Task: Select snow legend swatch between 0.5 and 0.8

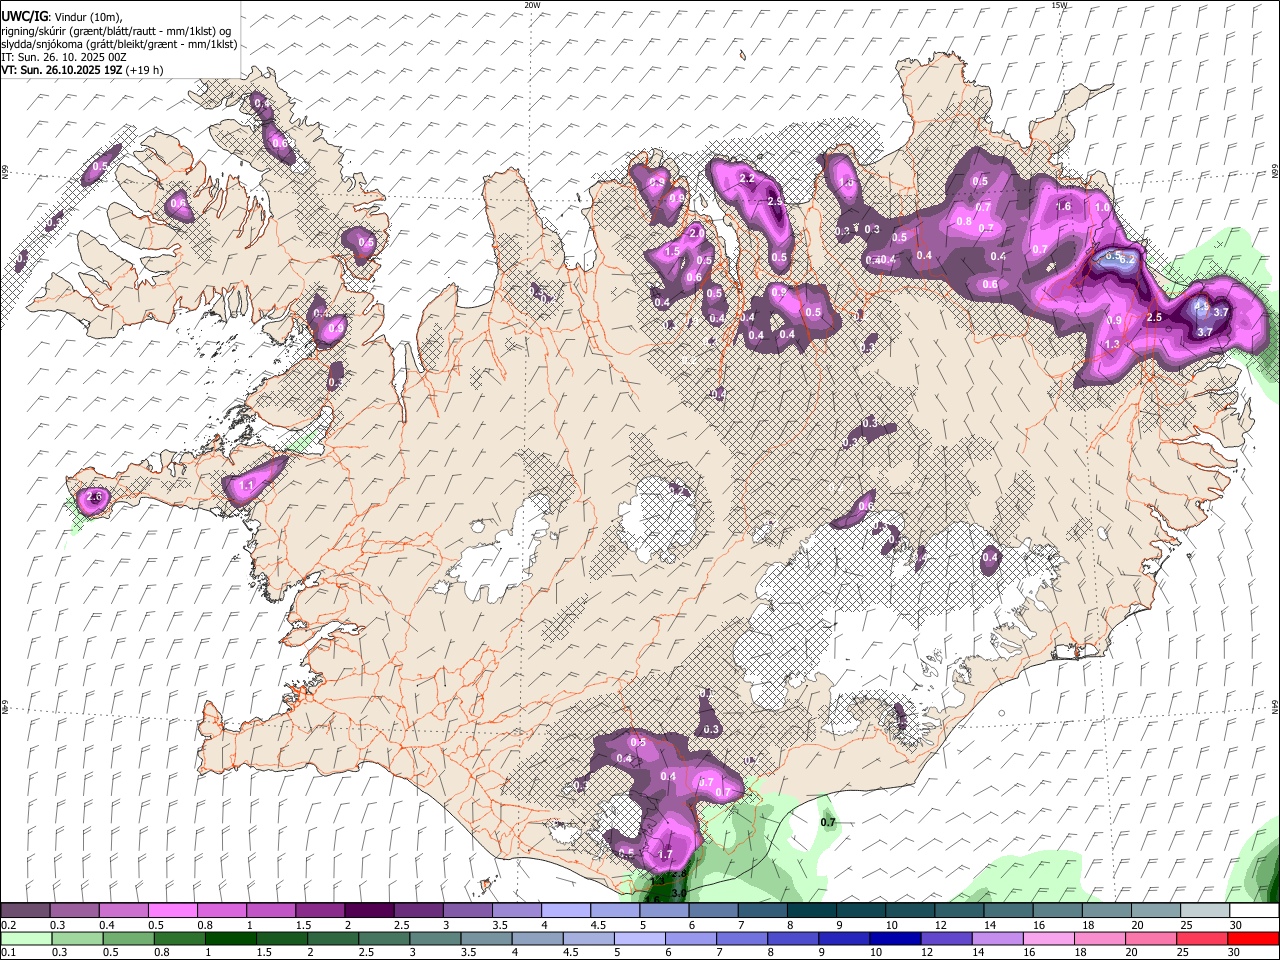Action: [172, 911]
